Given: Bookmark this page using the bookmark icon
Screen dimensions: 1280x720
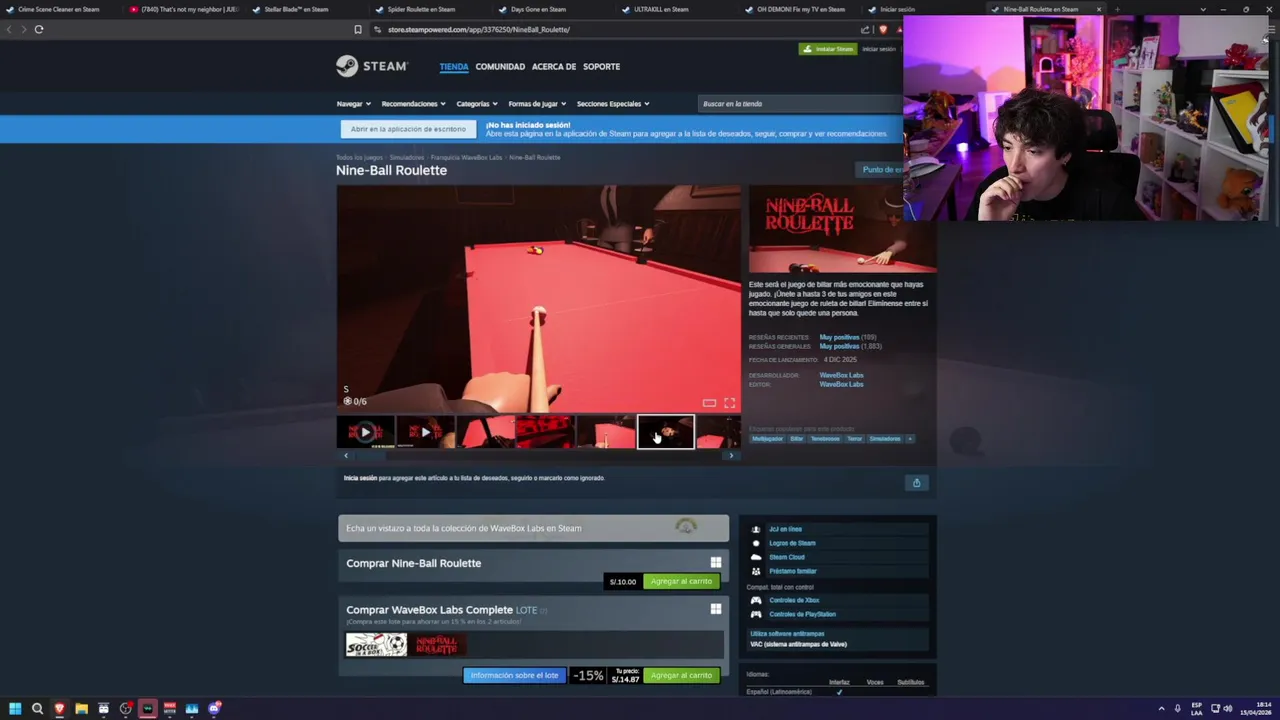Looking at the screenshot, I should (358, 29).
